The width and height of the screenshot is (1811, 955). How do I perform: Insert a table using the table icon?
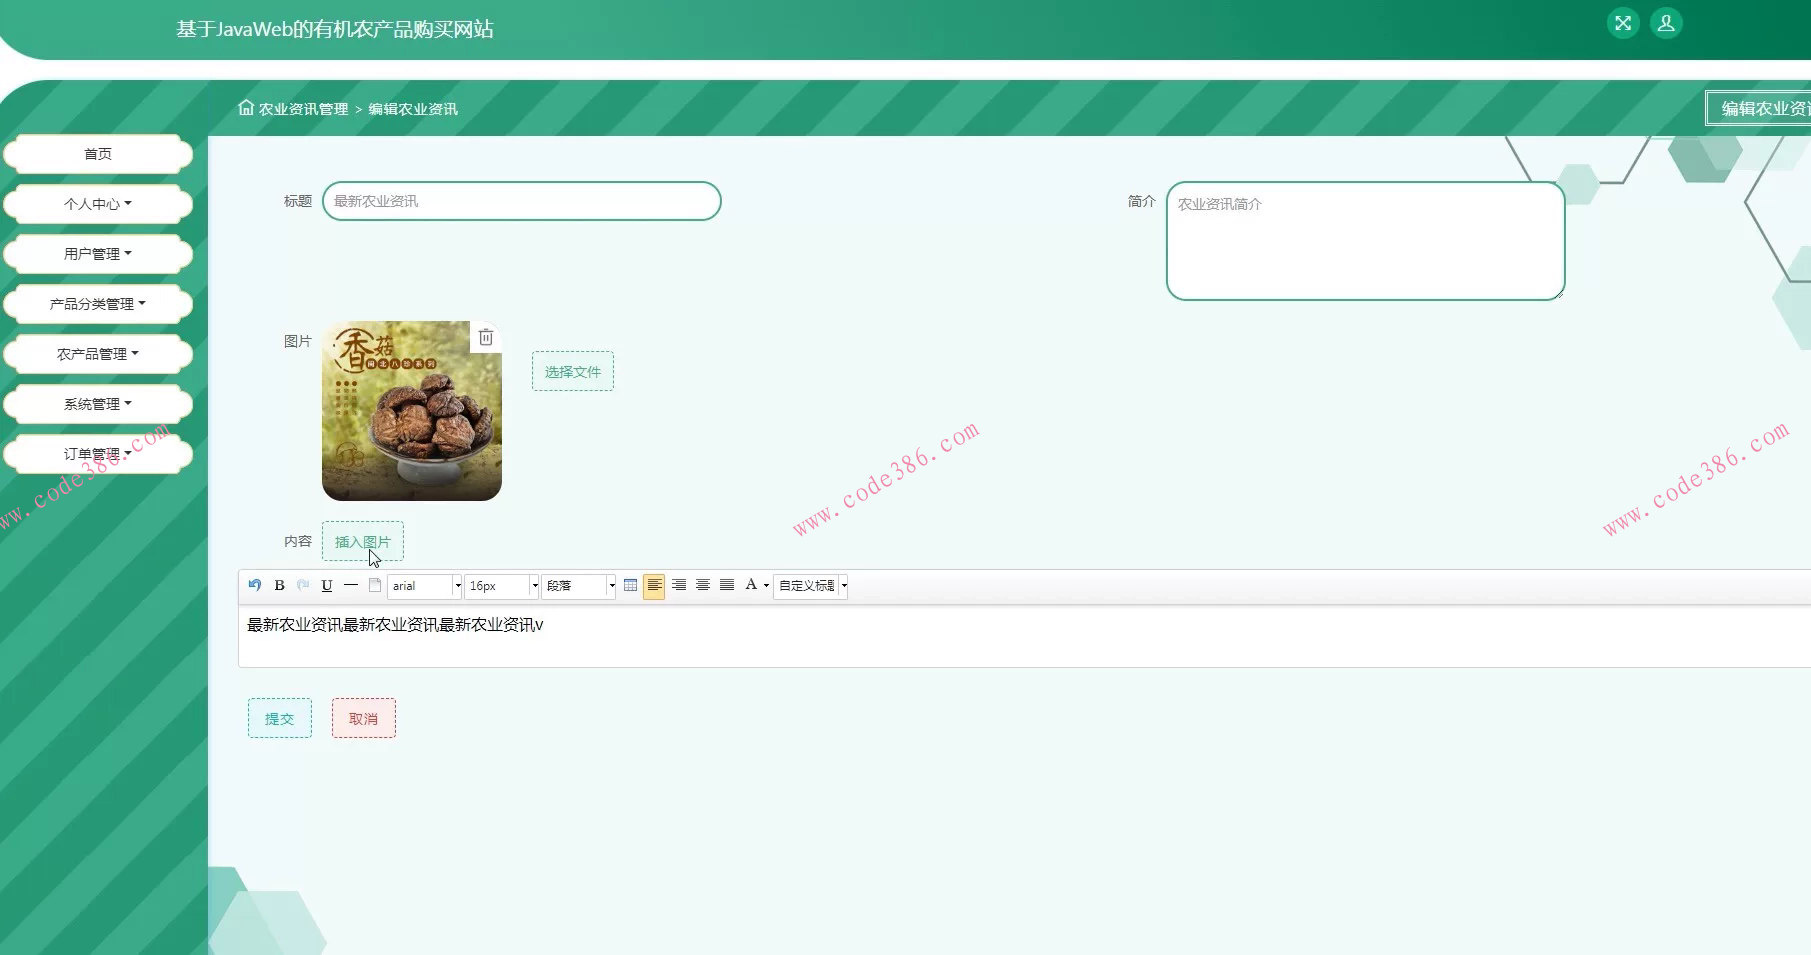[x=630, y=585]
